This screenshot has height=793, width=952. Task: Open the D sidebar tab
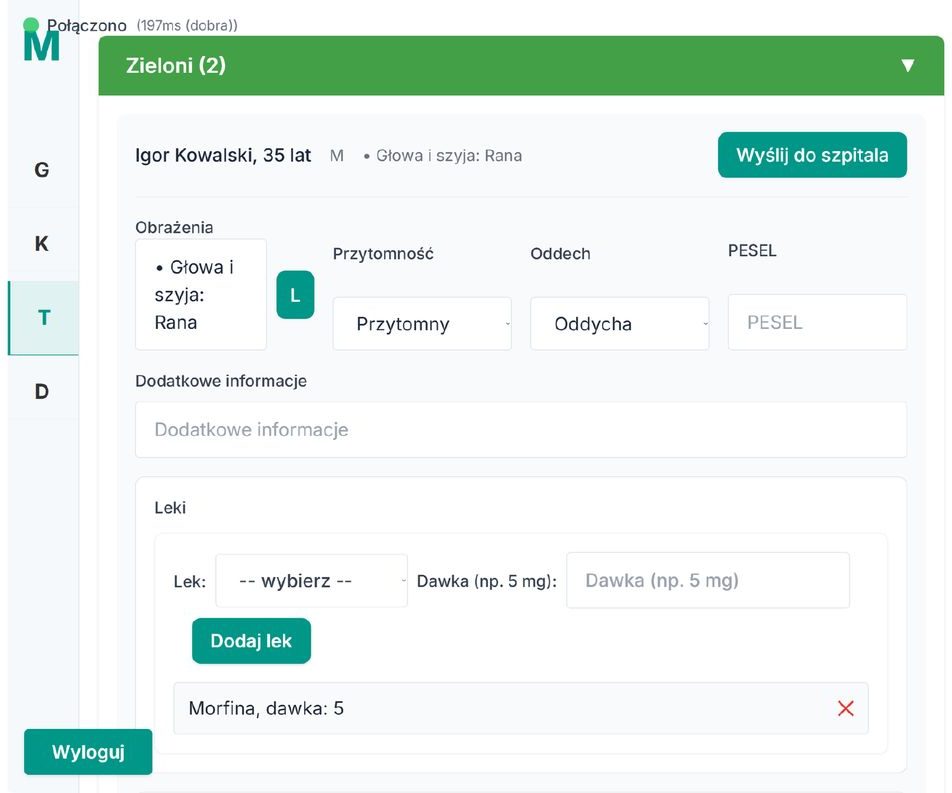click(42, 392)
